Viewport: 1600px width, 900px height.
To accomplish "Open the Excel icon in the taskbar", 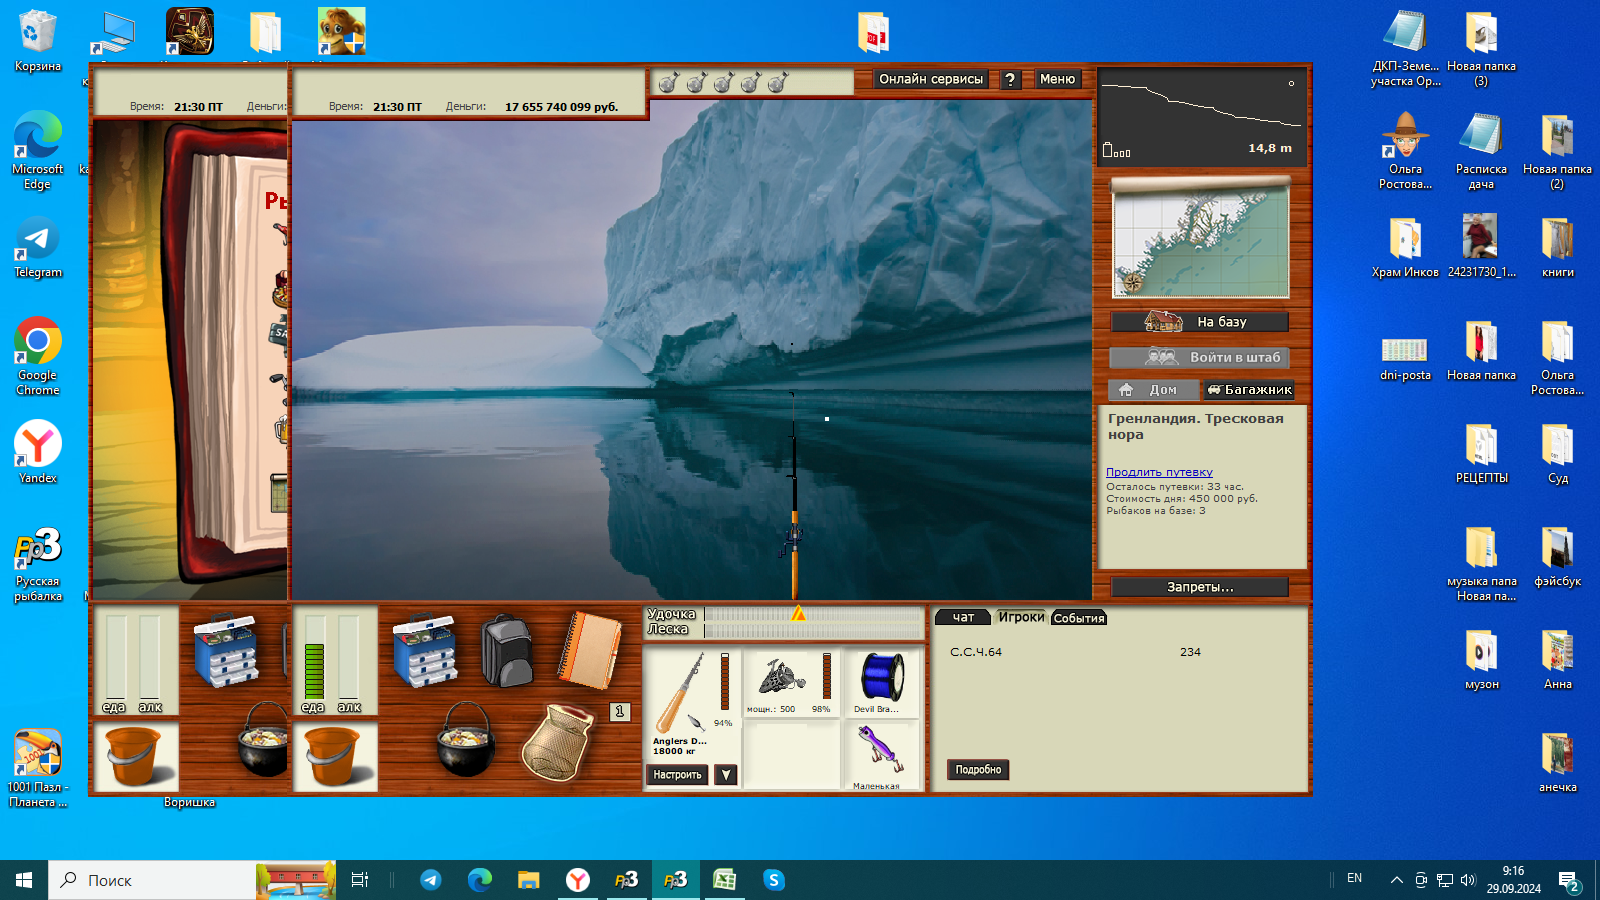I will pyautogui.click(x=724, y=880).
